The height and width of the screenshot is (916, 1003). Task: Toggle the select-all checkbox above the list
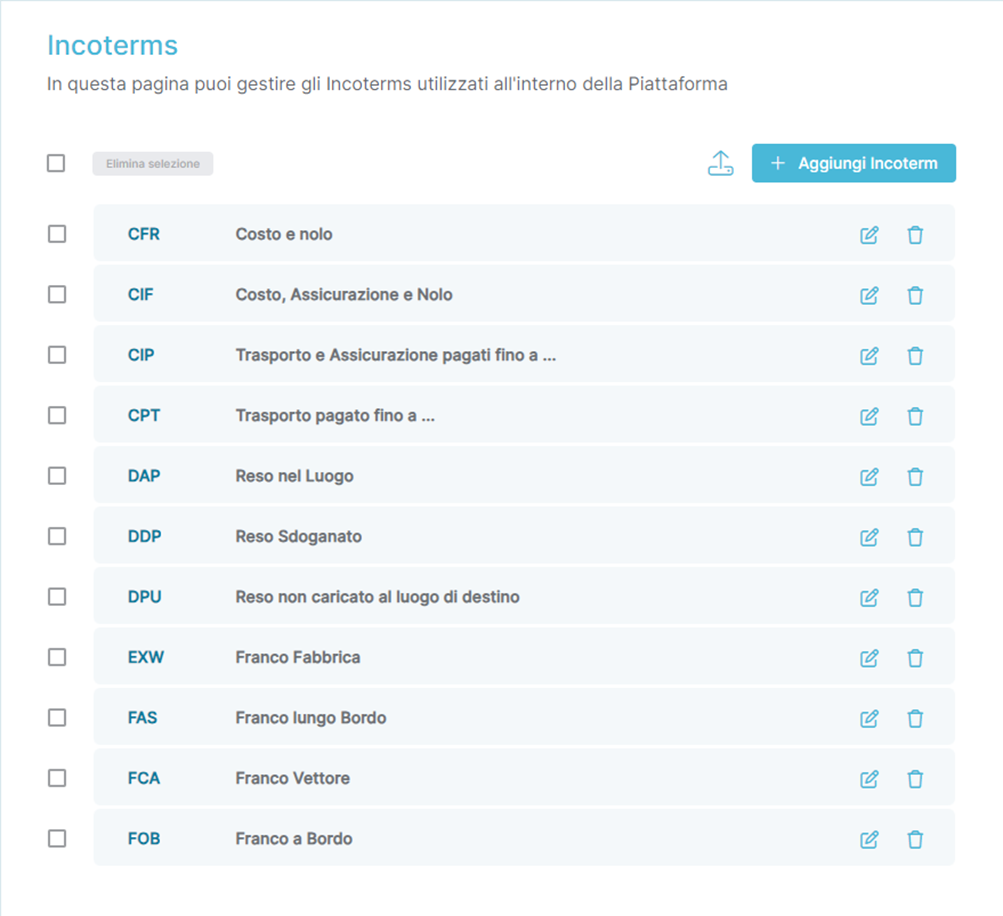click(56, 163)
